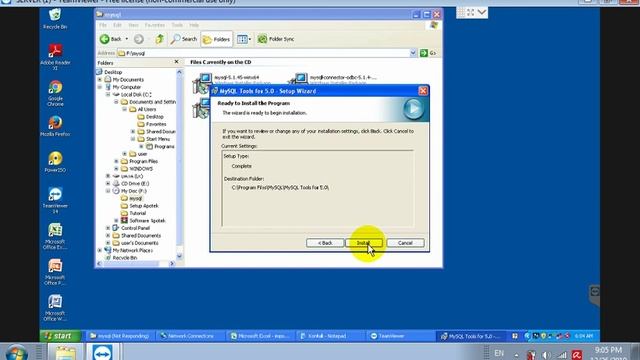This screenshot has width=640, height=360.
Task: Open the Help menu in Explorer
Action: click(194, 25)
